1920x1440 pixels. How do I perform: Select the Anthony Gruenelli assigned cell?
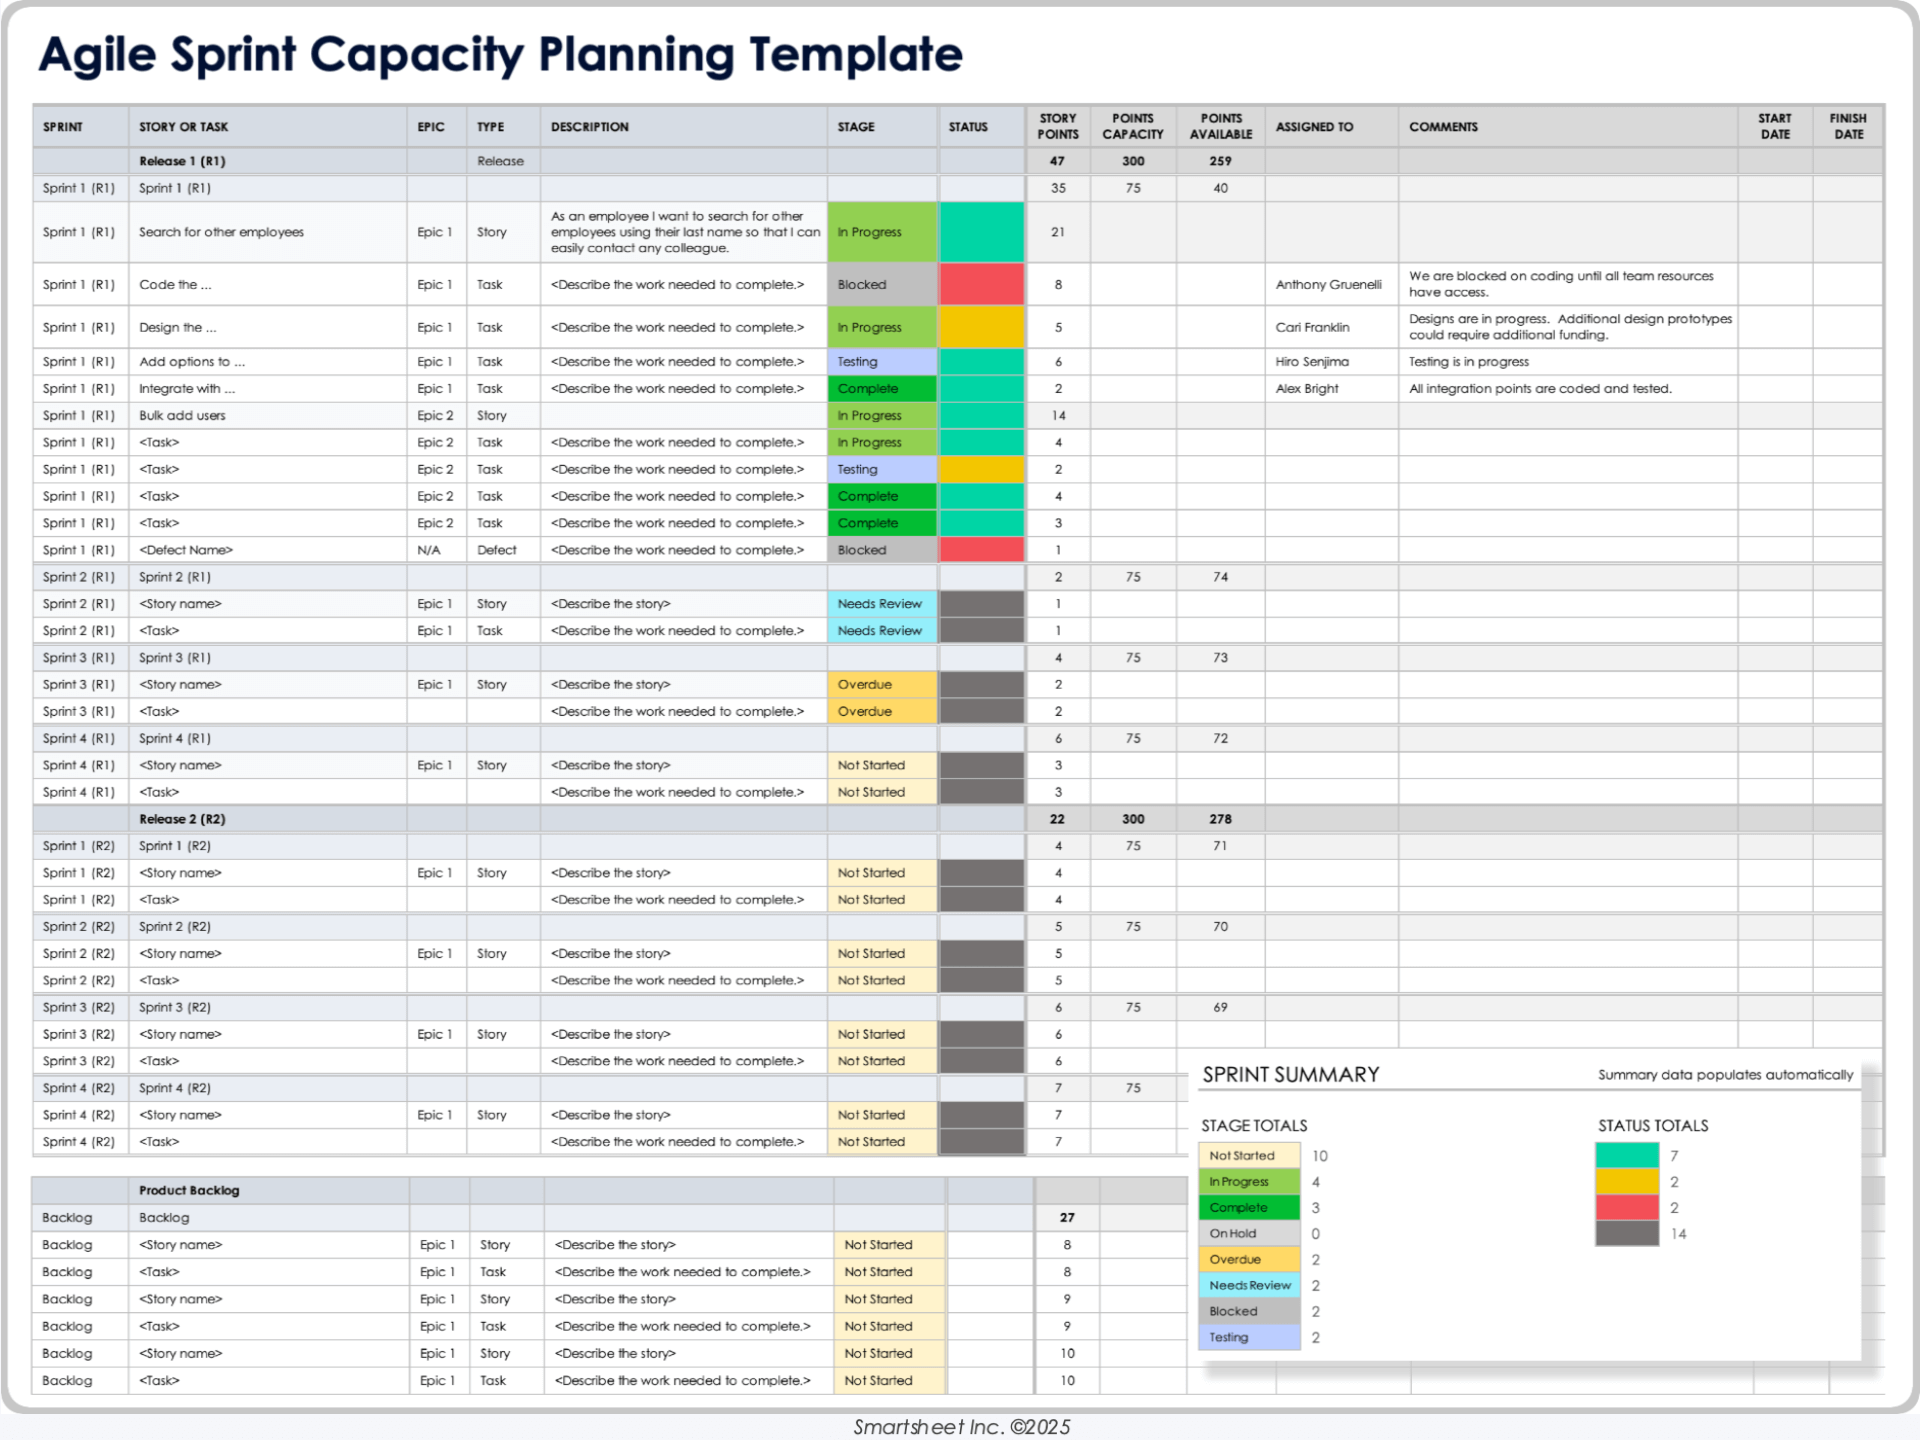pos(1328,285)
